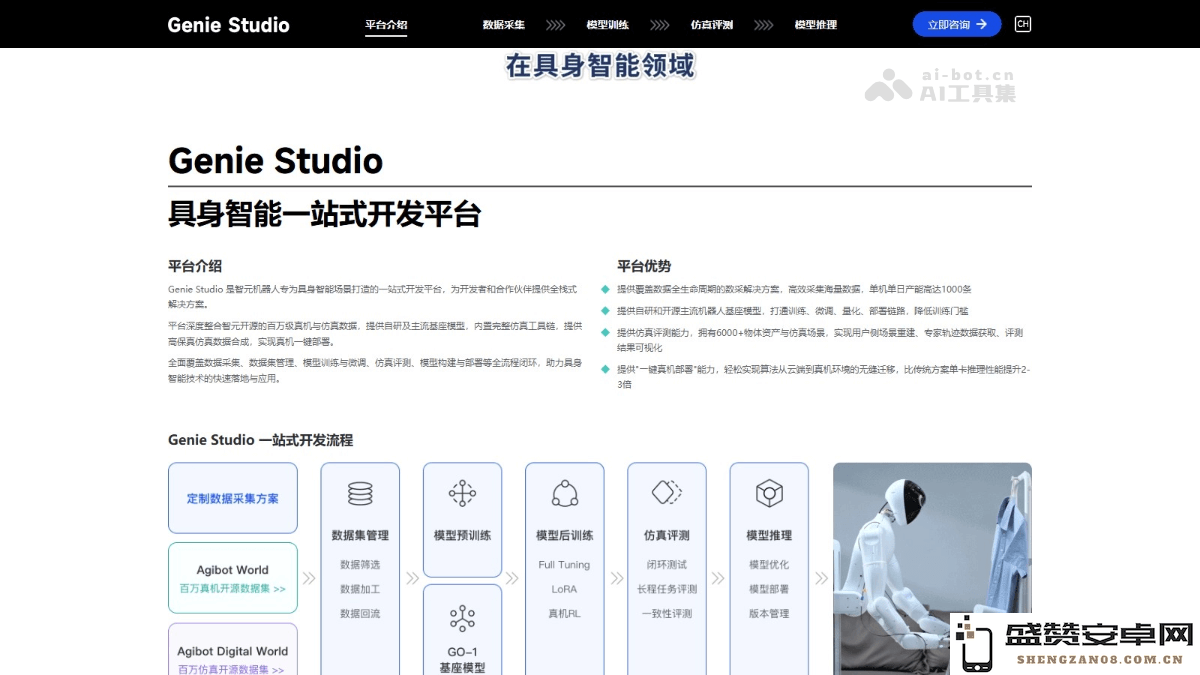
Task: Click the 模型优化 text
Action: click(769, 565)
